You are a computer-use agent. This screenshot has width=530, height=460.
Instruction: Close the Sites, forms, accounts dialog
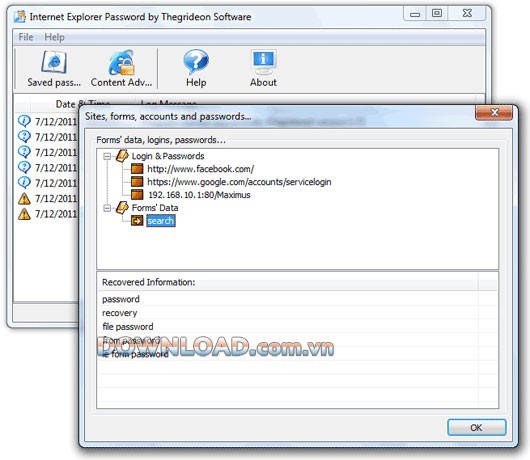click(x=494, y=113)
